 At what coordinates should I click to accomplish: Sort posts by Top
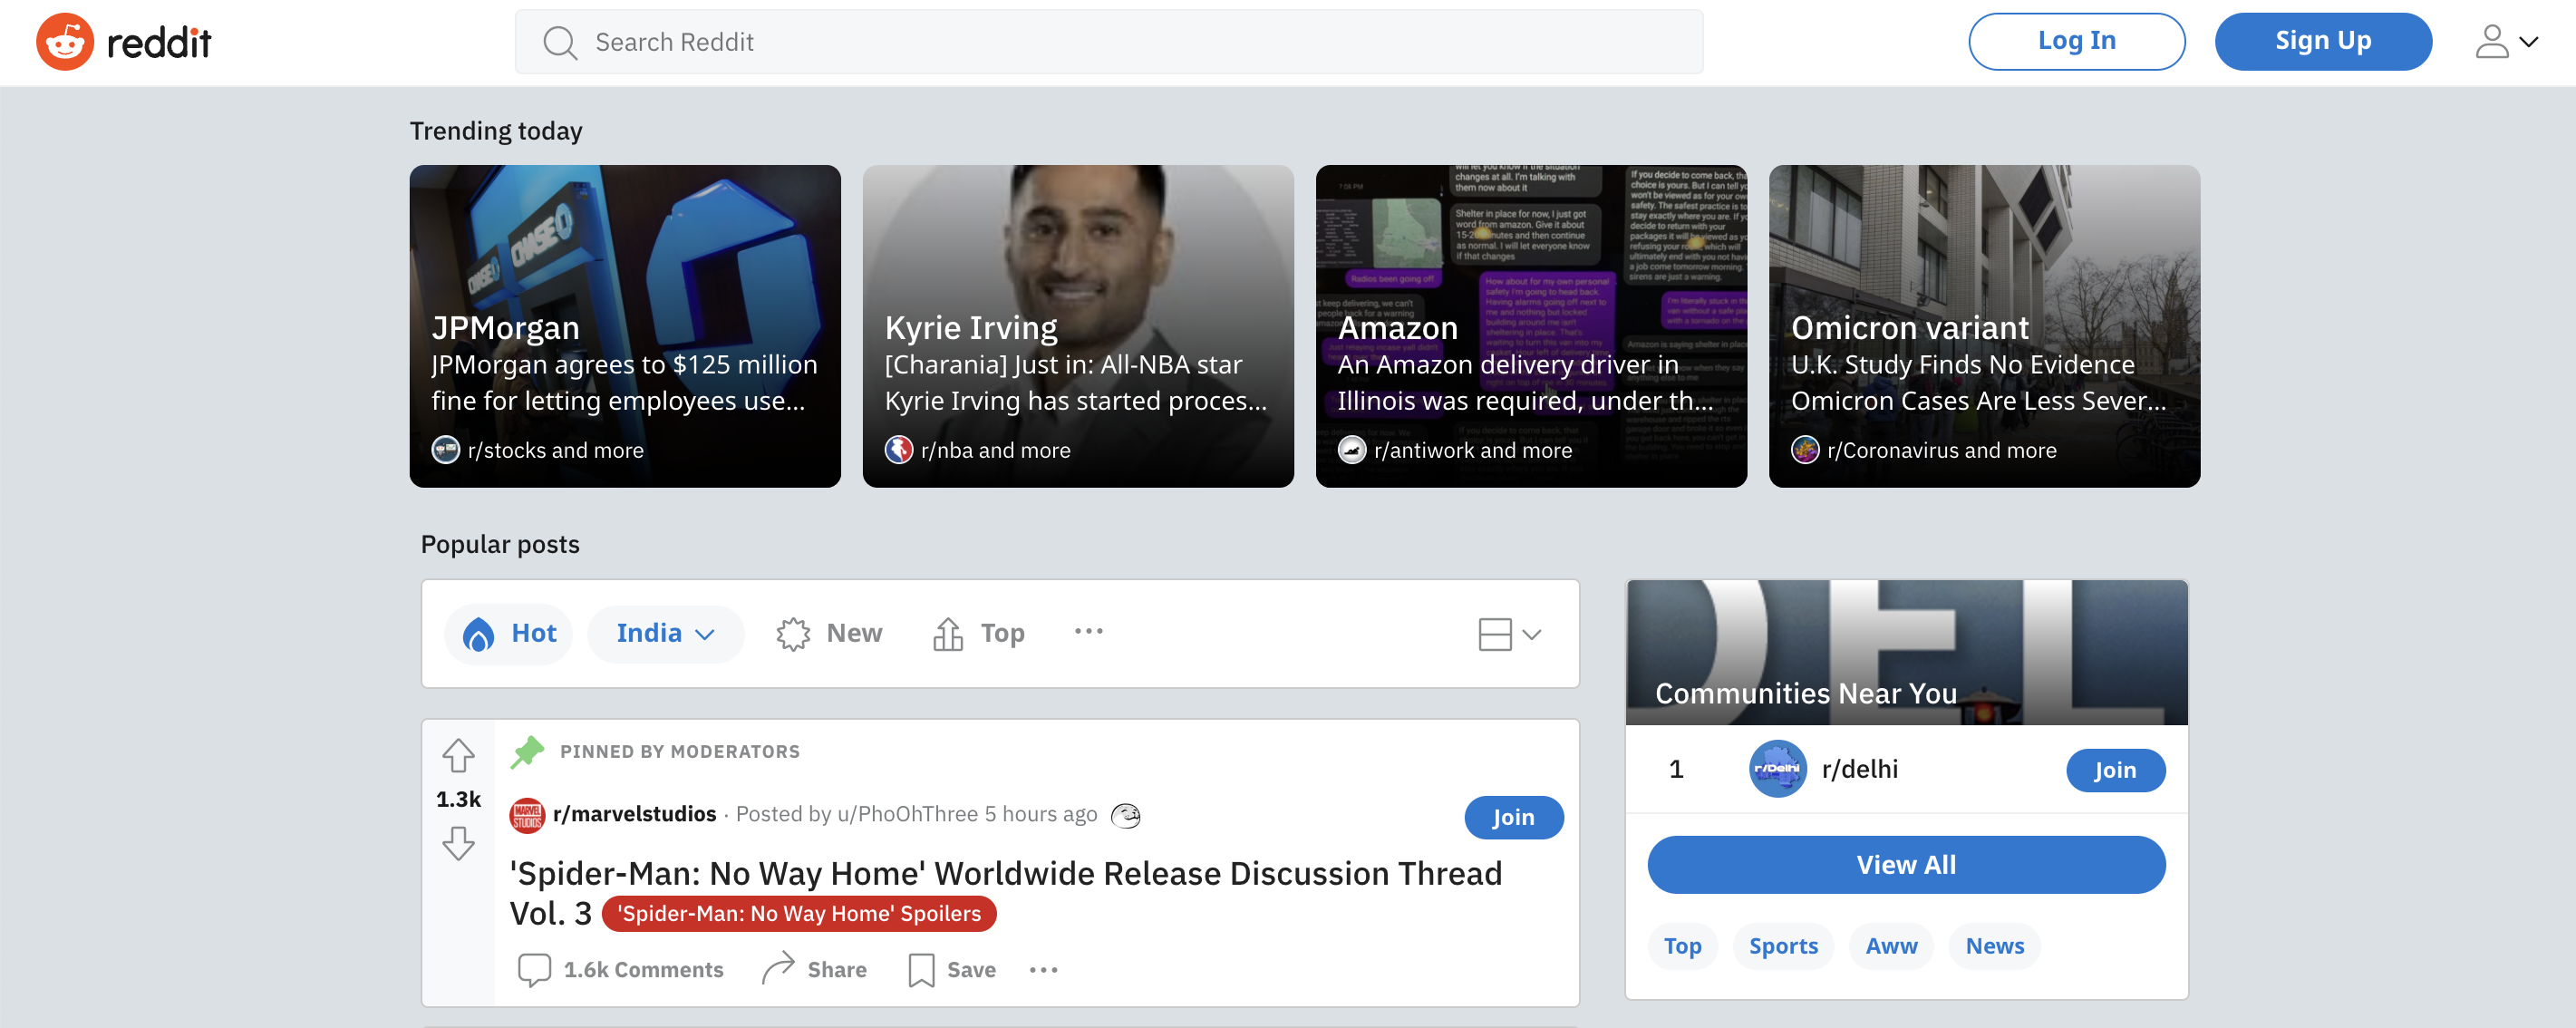[978, 633]
